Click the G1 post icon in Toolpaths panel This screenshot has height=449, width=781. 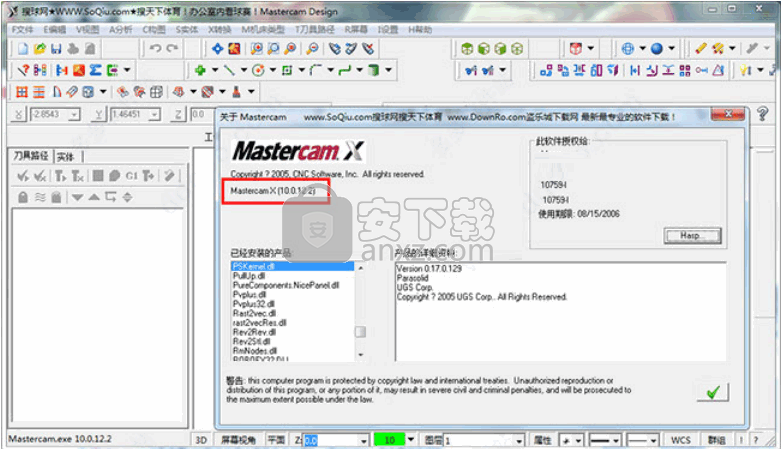coord(131,175)
